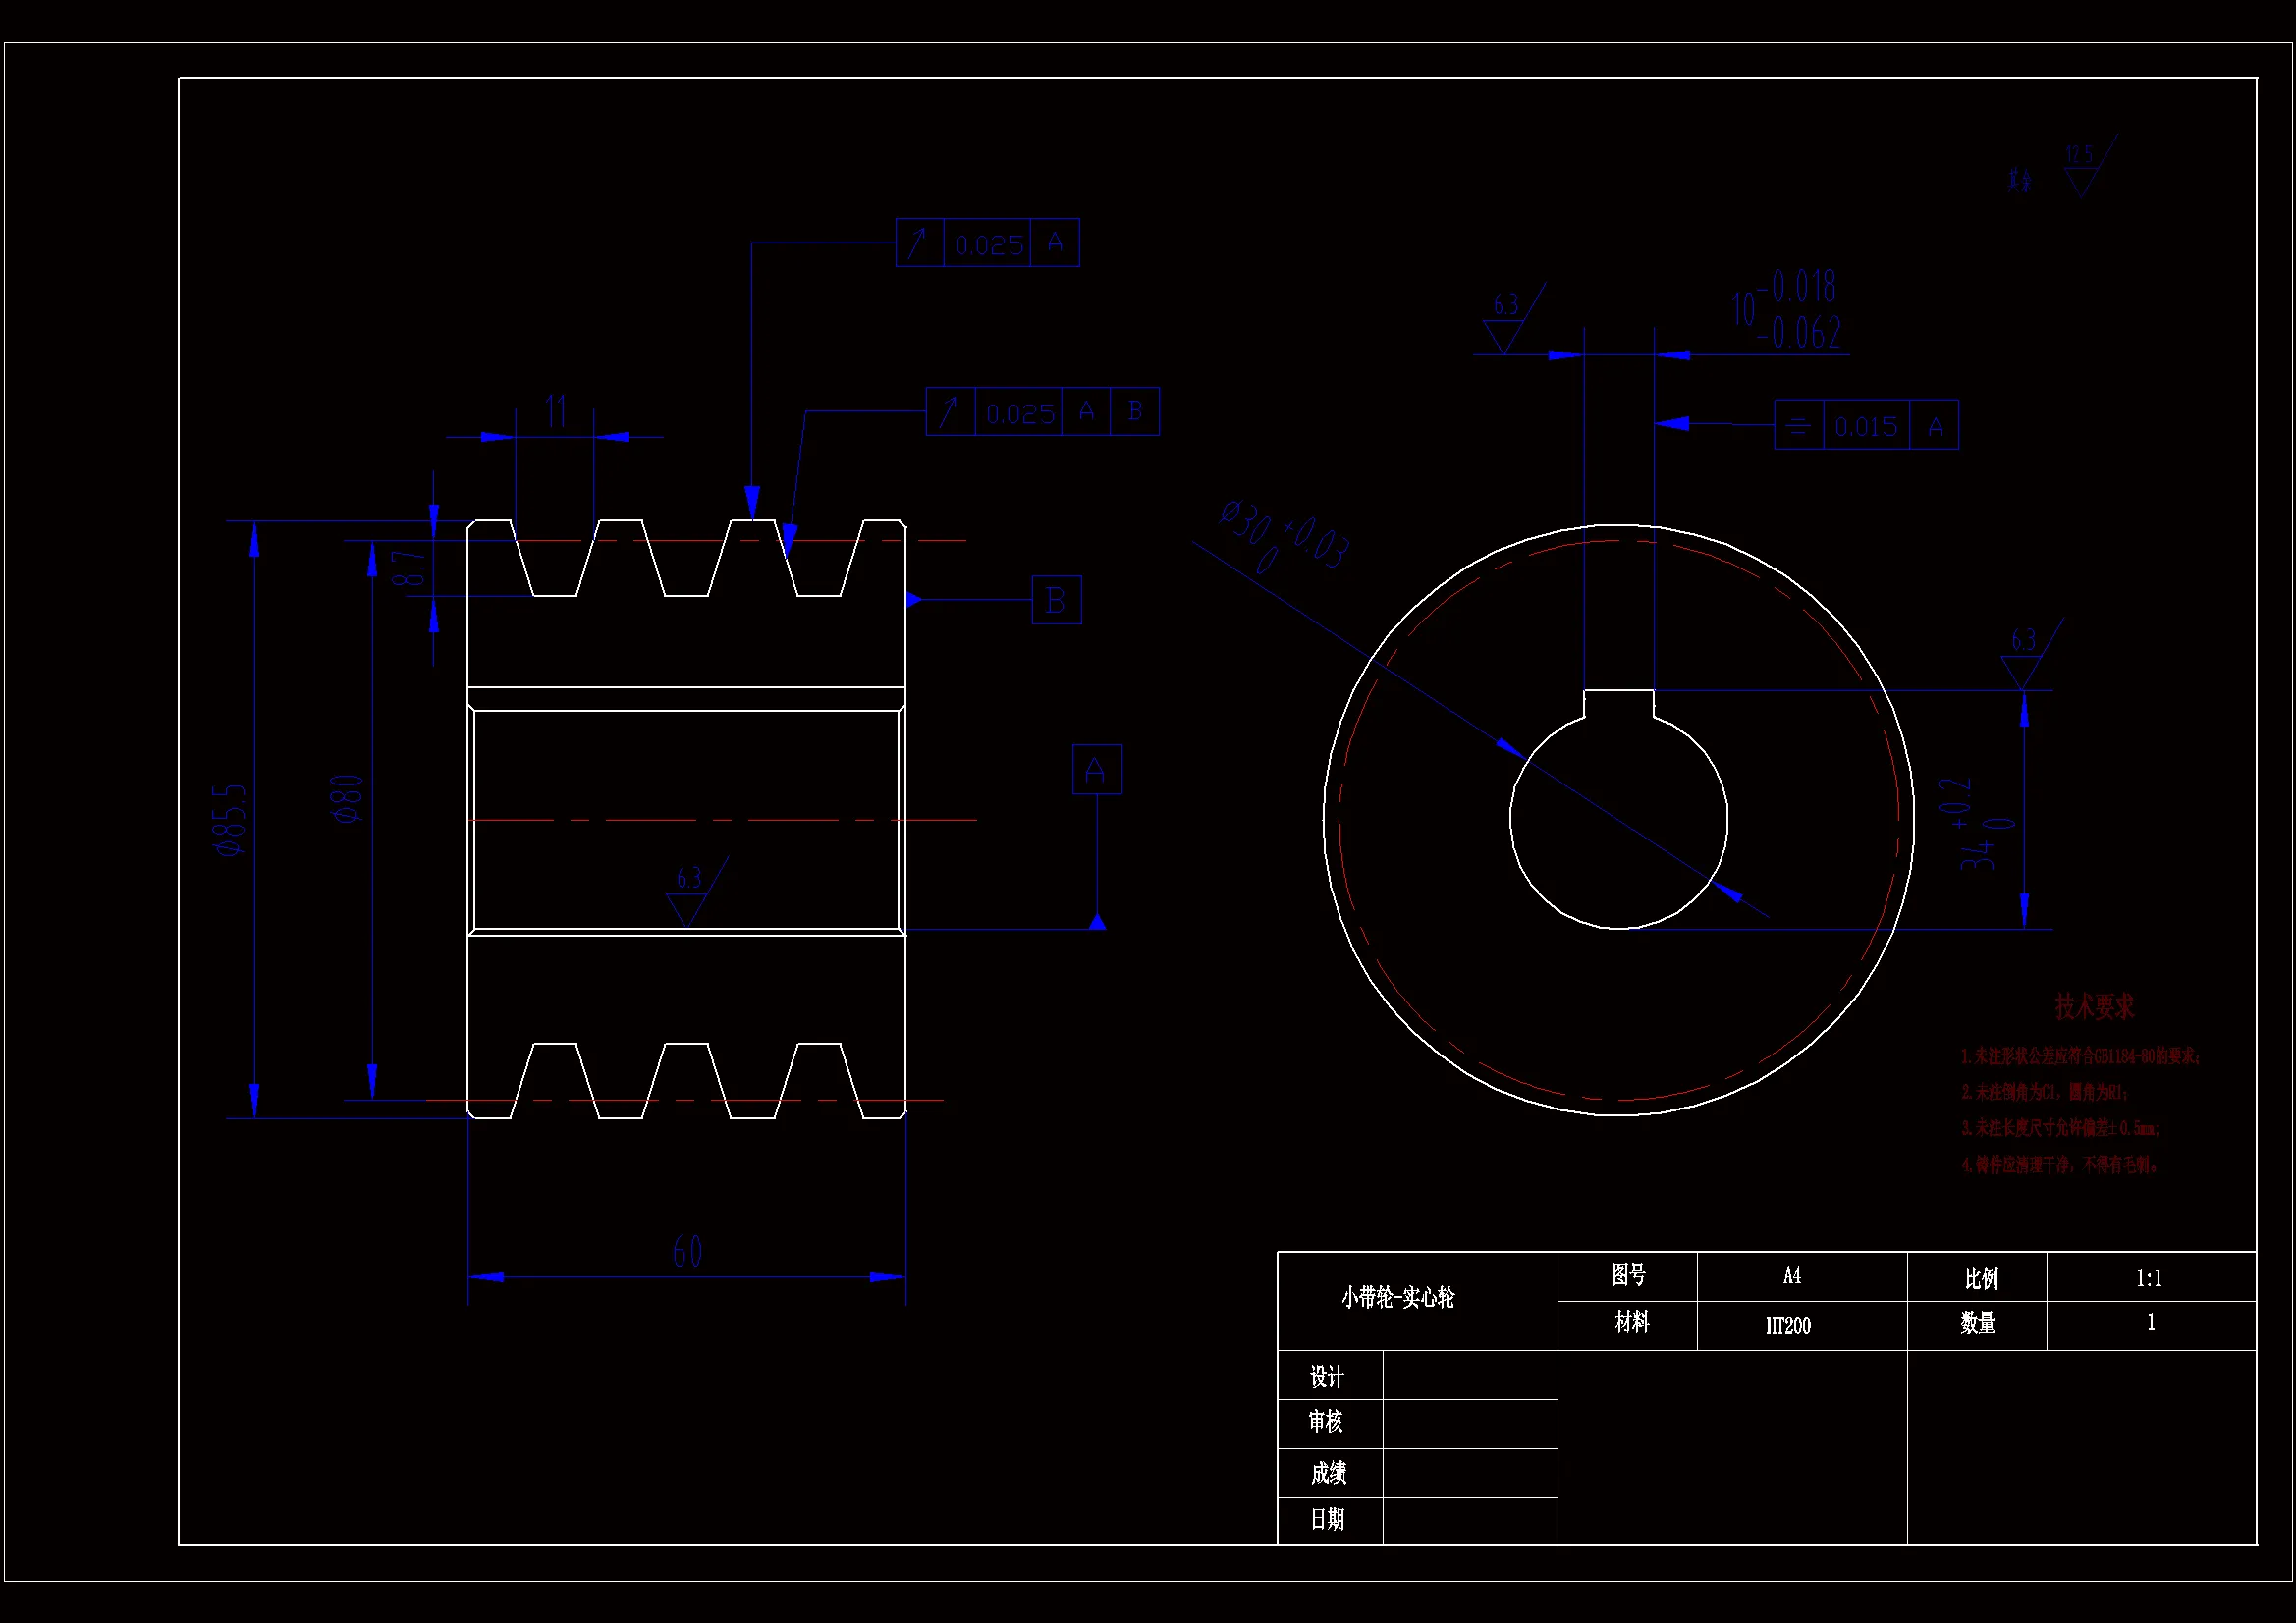The height and width of the screenshot is (1623, 2296).
Task: Select the 6.3 roughness symbol near the 34 dimension
Action: click(2024, 659)
